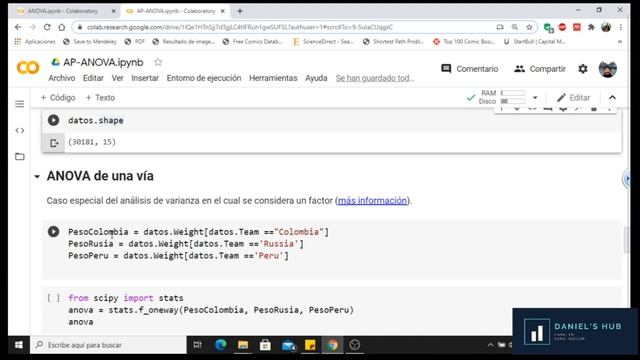Open Chrome three-dot menu
Viewport: 640px width, 360px height.
click(x=620, y=27)
